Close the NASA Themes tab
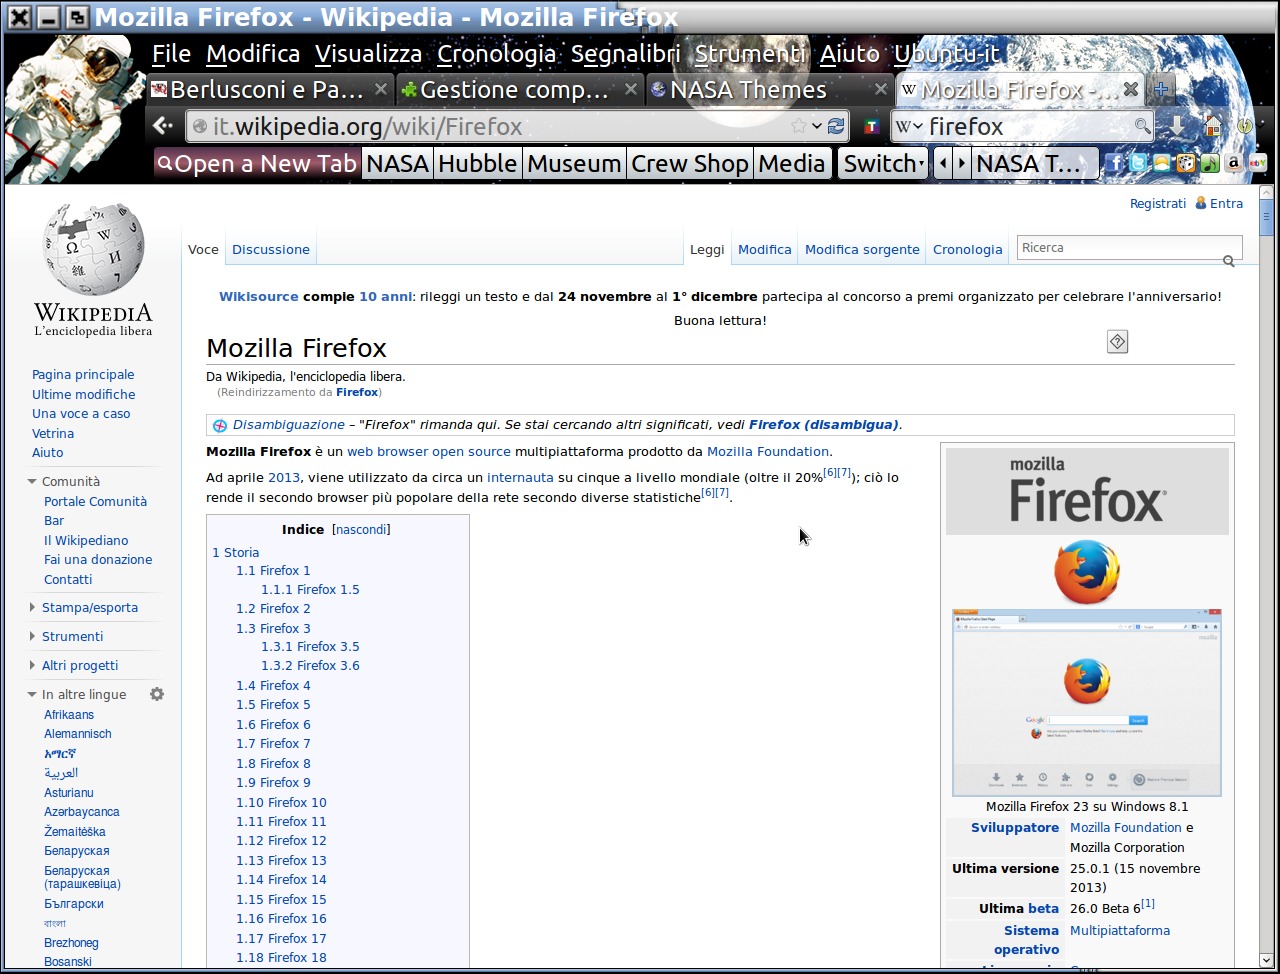1280x974 pixels. (880, 89)
